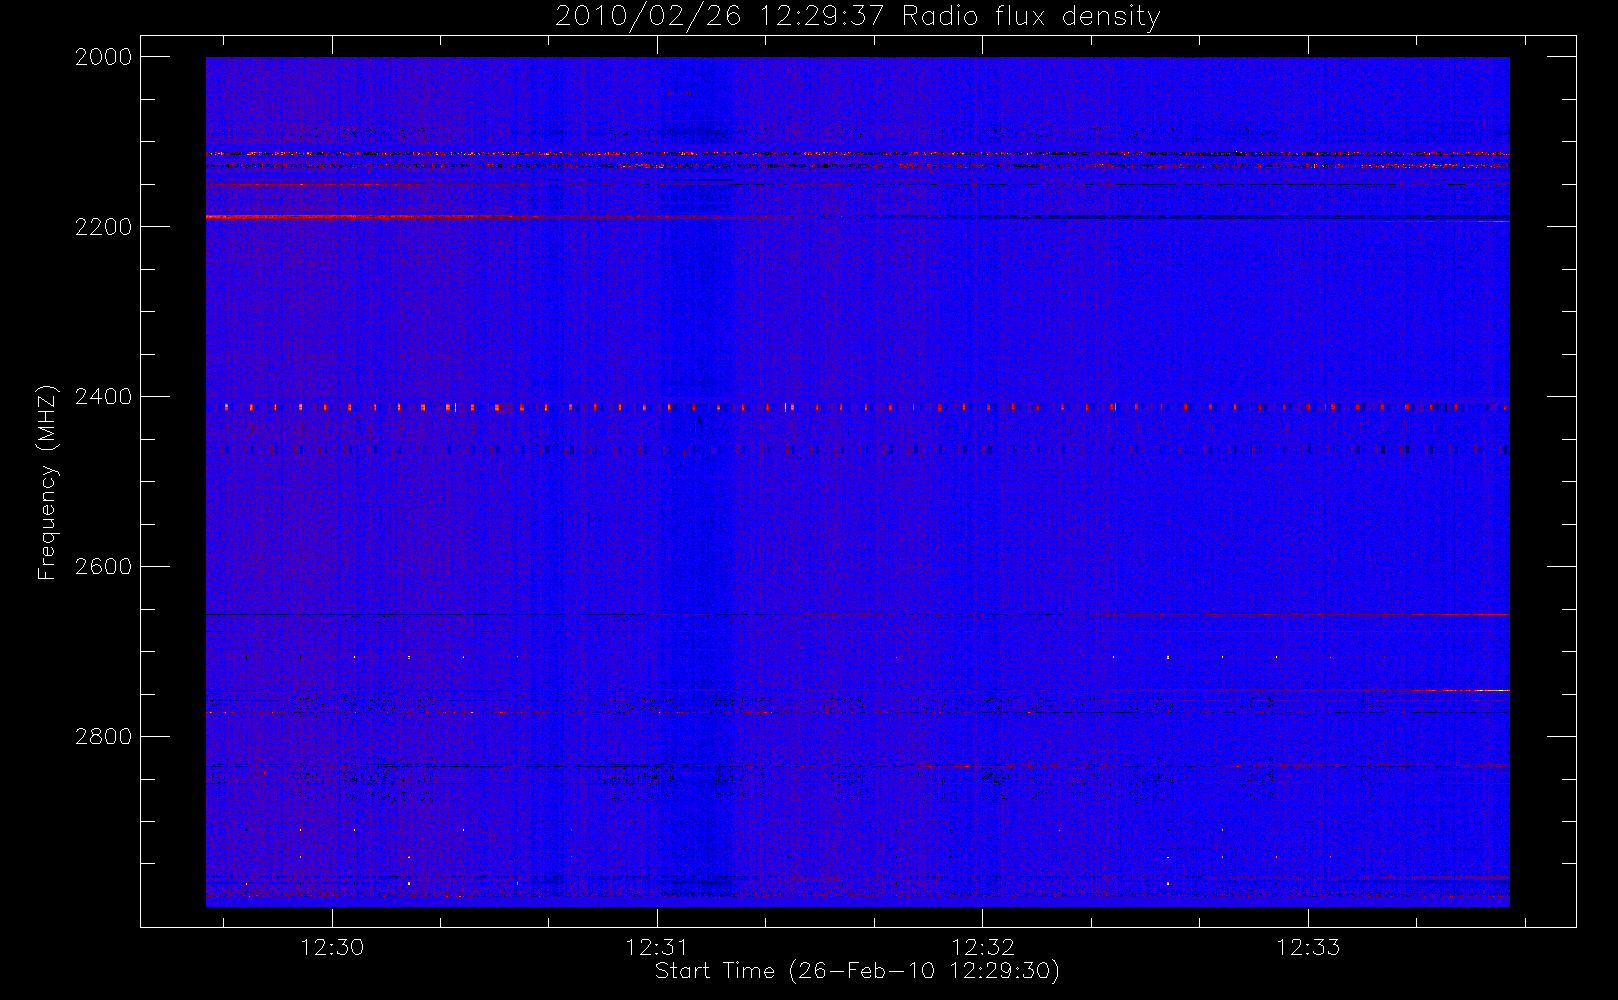
Task: Click the 2000 frequency tick label
Action: (104, 57)
